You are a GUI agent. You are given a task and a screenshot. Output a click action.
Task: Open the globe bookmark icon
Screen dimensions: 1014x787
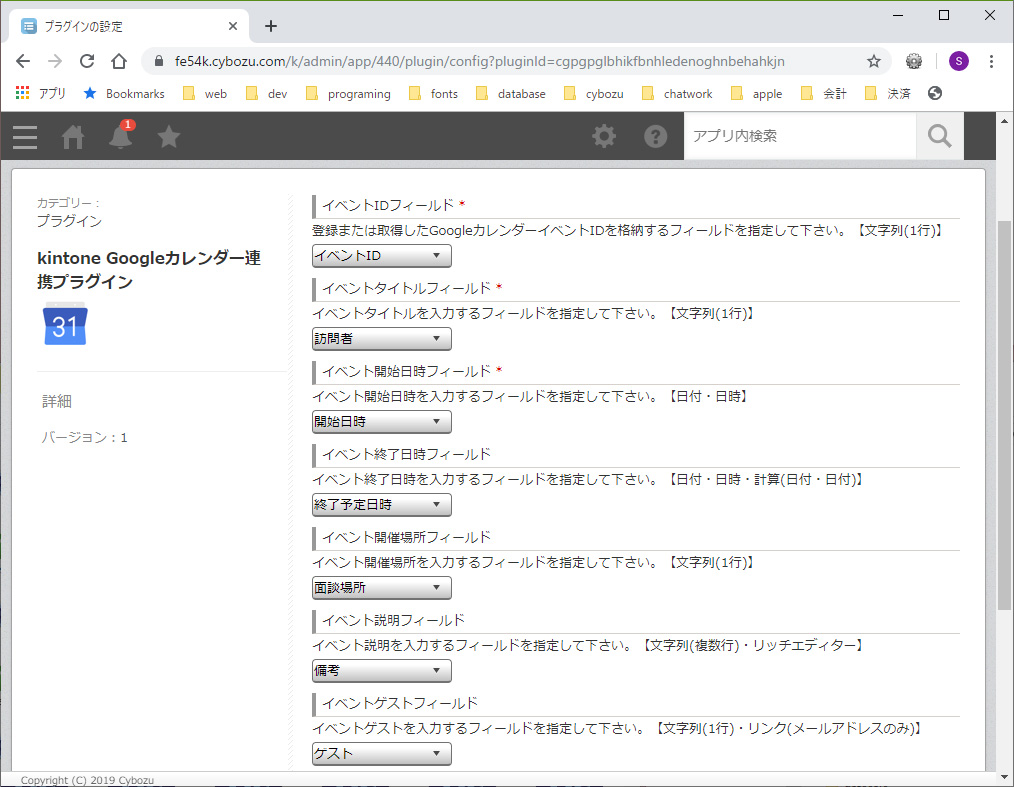[x=934, y=93]
